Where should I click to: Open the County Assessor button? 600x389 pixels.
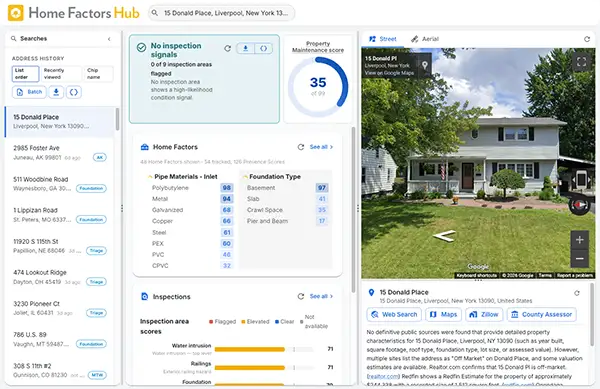point(542,314)
